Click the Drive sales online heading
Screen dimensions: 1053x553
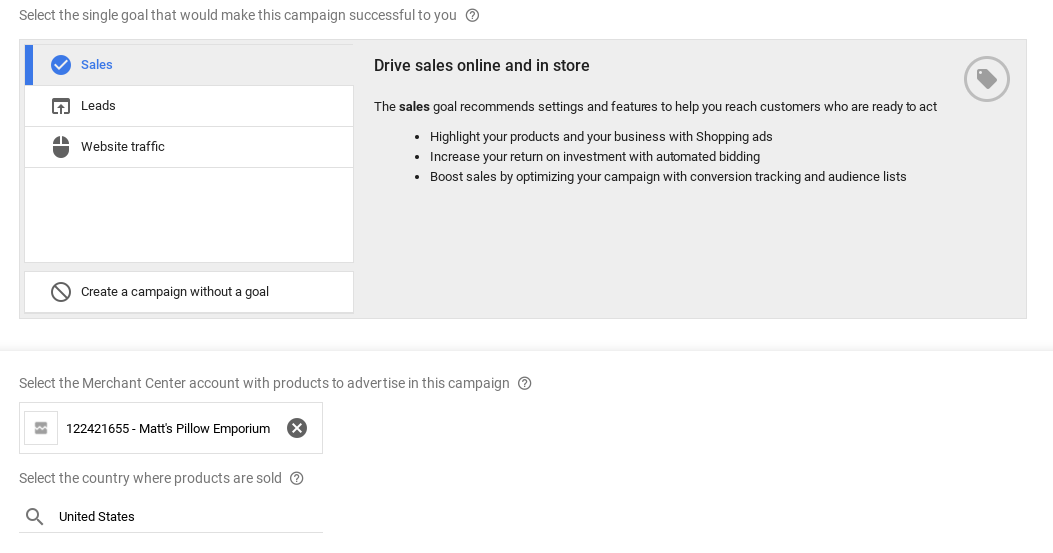(x=482, y=66)
